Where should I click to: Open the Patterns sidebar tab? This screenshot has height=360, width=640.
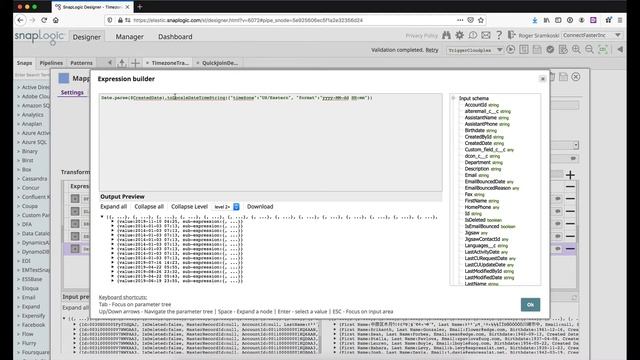click(81, 63)
